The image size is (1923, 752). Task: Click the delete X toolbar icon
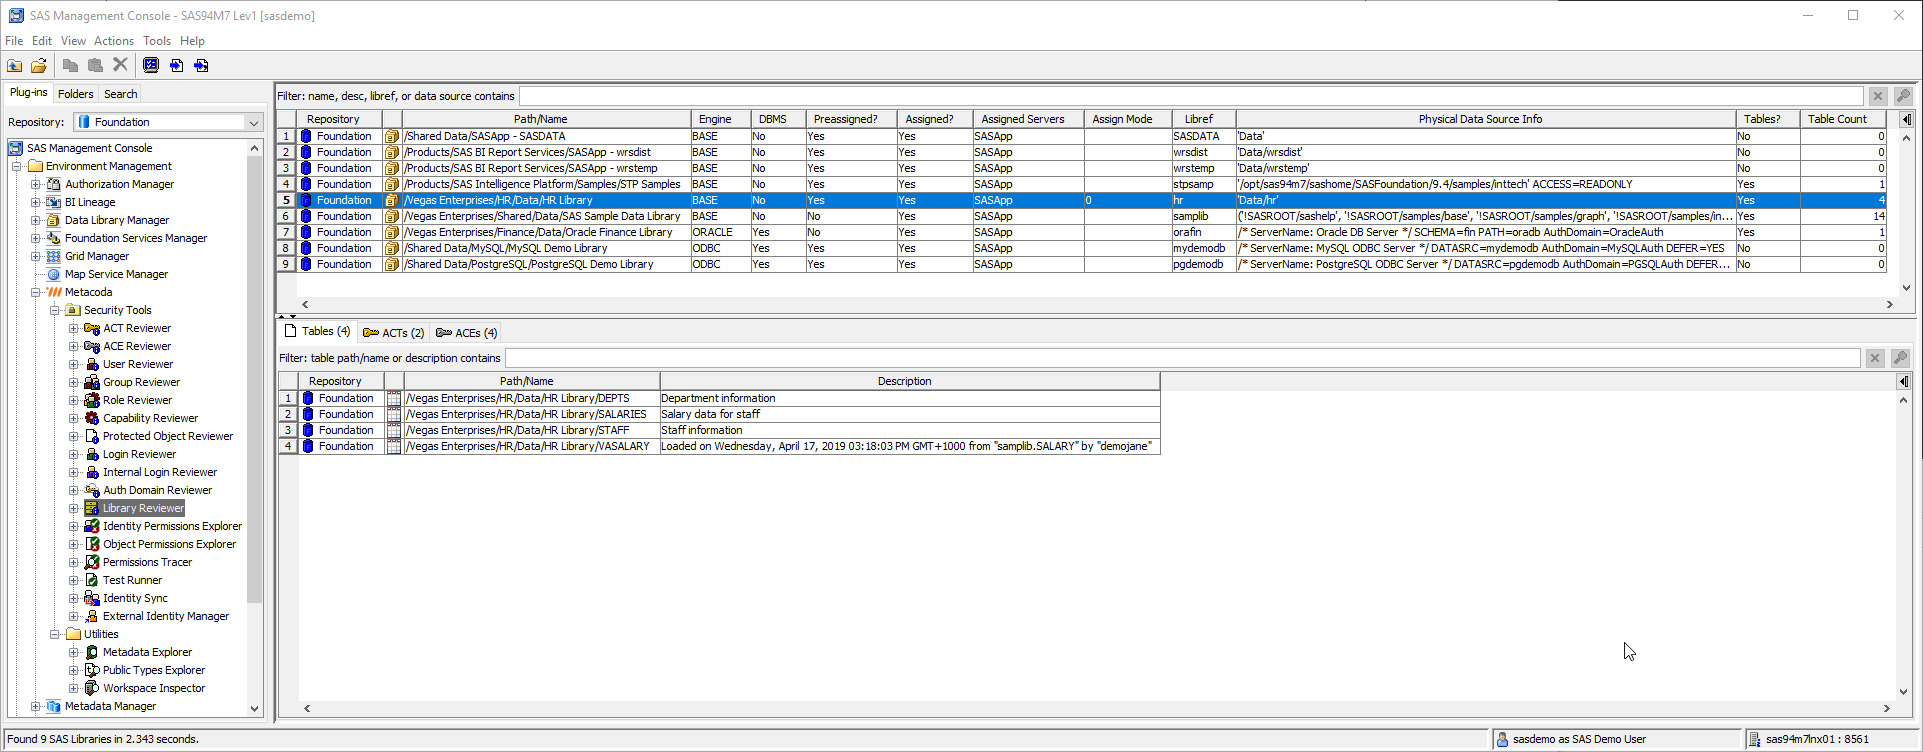point(120,65)
